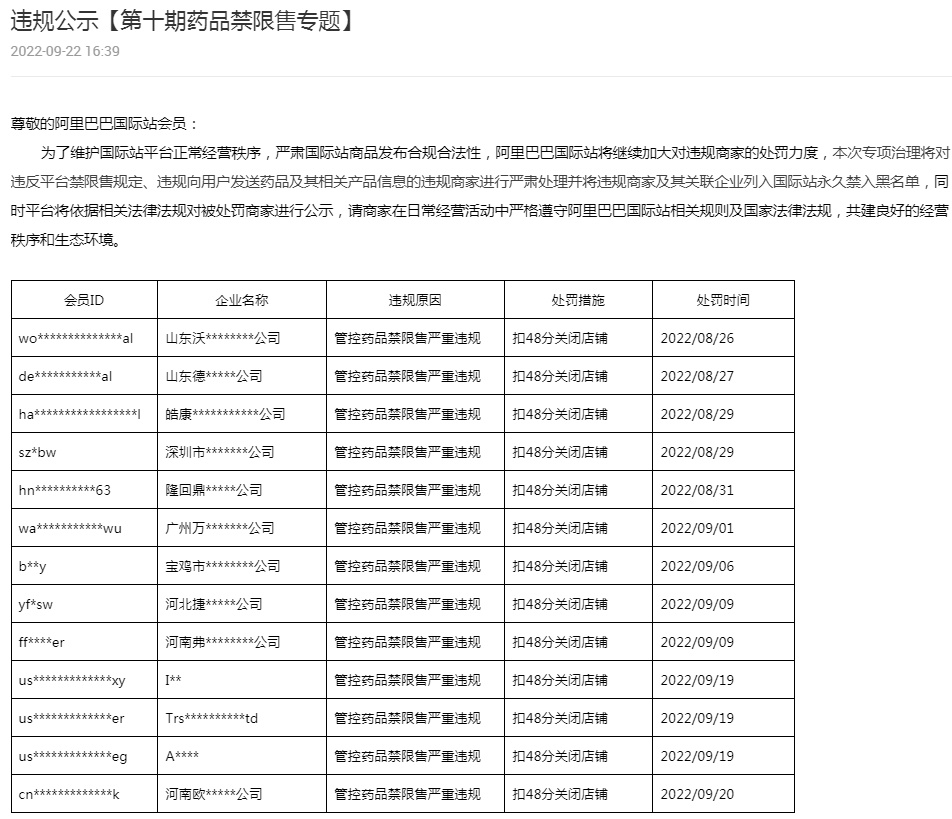Viewport: 952px width, 819px height.
Task: Click member ID us*************xy
Action: pos(72,680)
